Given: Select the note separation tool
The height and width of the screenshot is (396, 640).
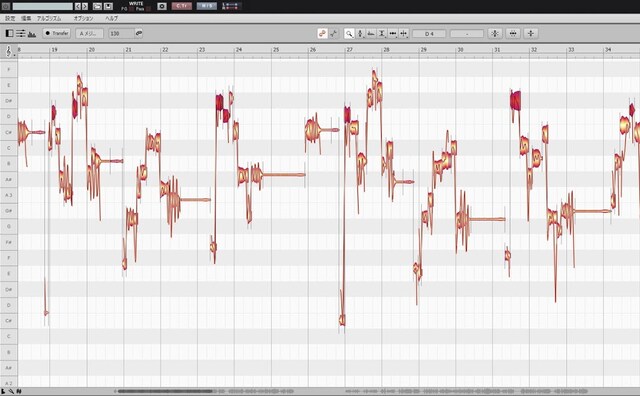Looking at the screenshot, I should point(404,34).
